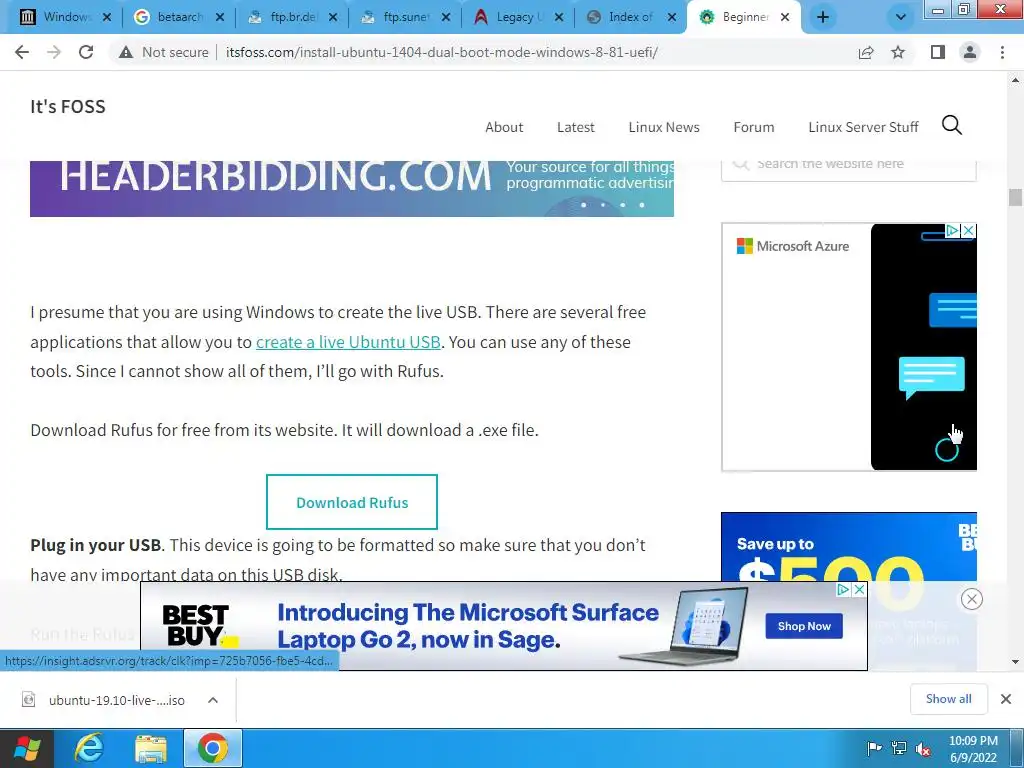Close the Best Buy banner ad X
The height and width of the screenshot is (768, 1024).
tap(859, 590)
